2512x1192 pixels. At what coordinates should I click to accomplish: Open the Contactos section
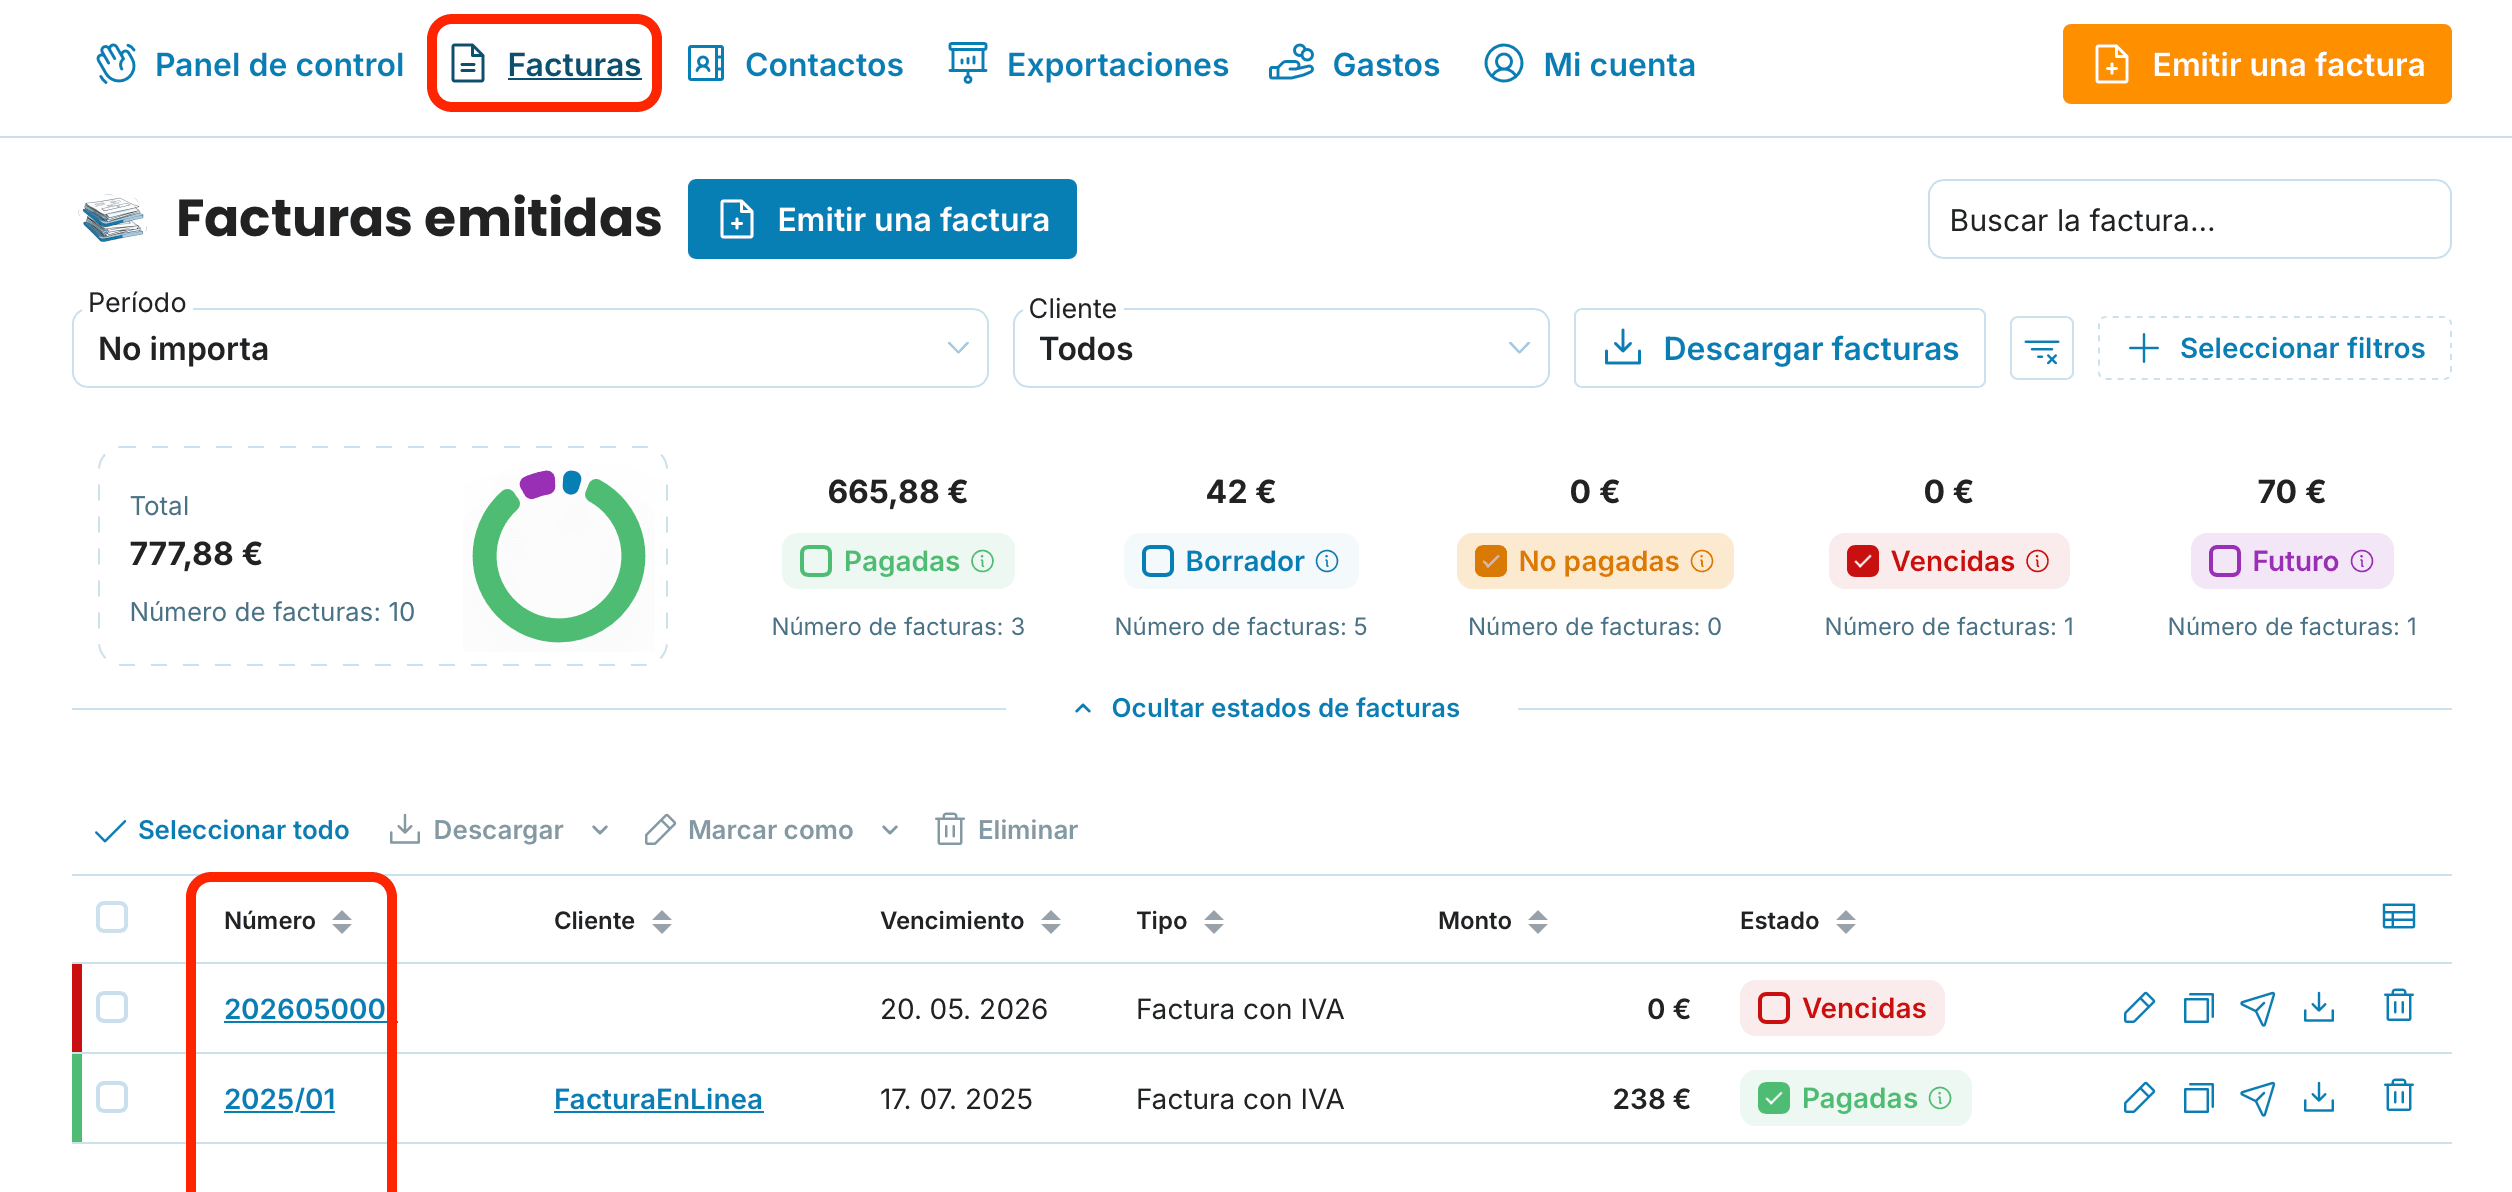point(796,64)
